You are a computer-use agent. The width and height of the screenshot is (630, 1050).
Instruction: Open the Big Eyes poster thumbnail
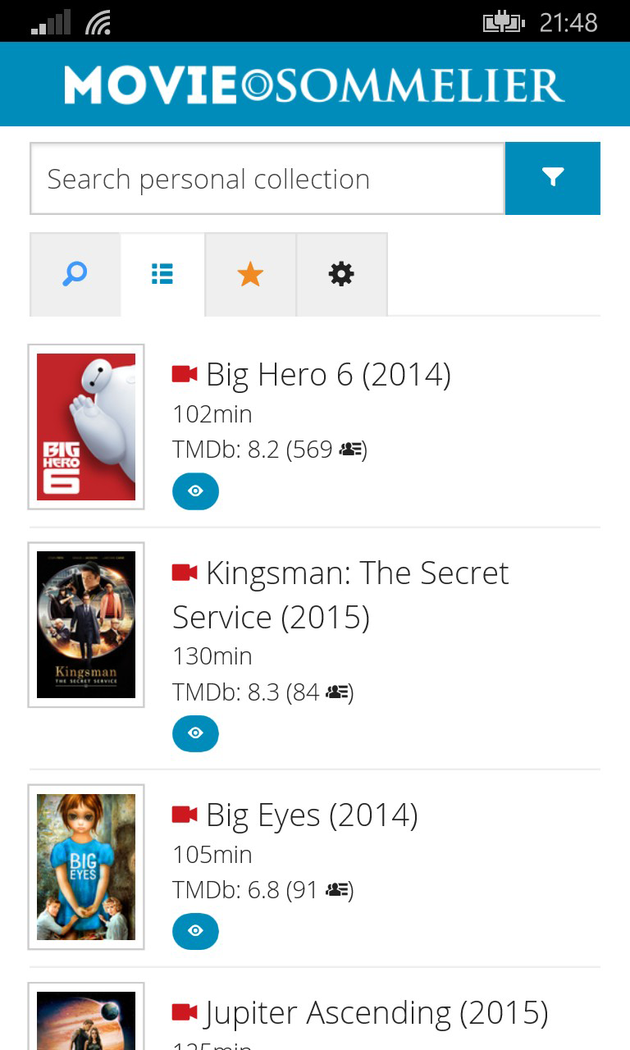tap(86, 867)
